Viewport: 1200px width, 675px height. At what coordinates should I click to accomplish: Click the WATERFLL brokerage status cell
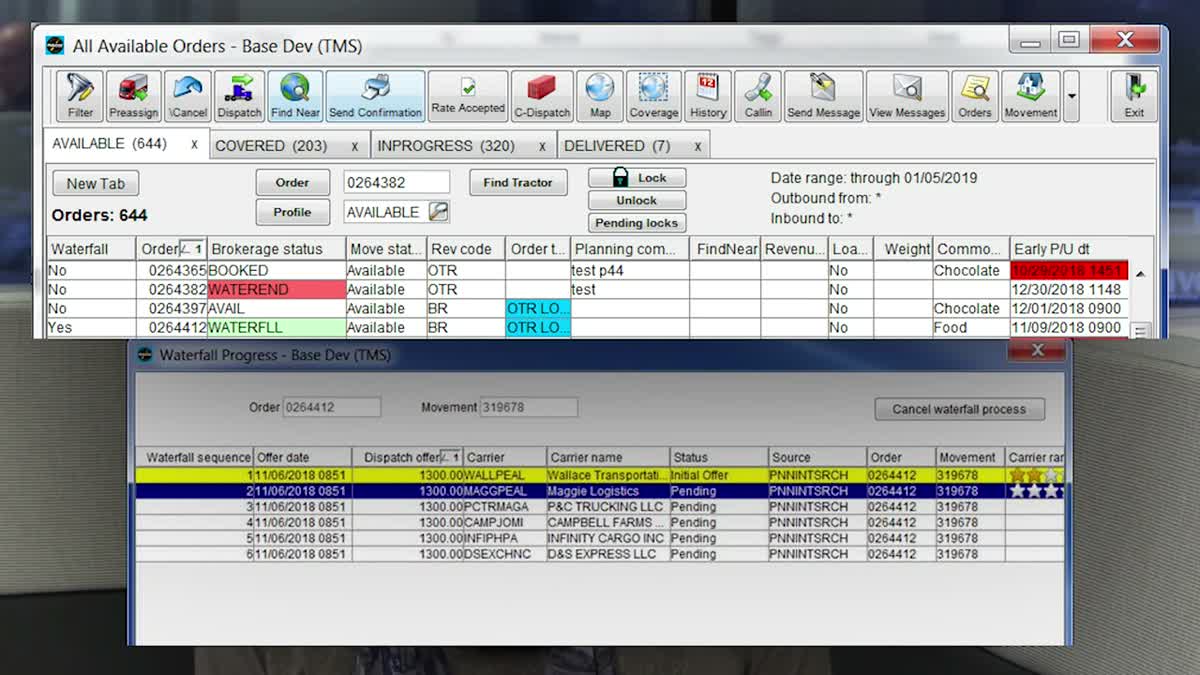pos(277,328)
